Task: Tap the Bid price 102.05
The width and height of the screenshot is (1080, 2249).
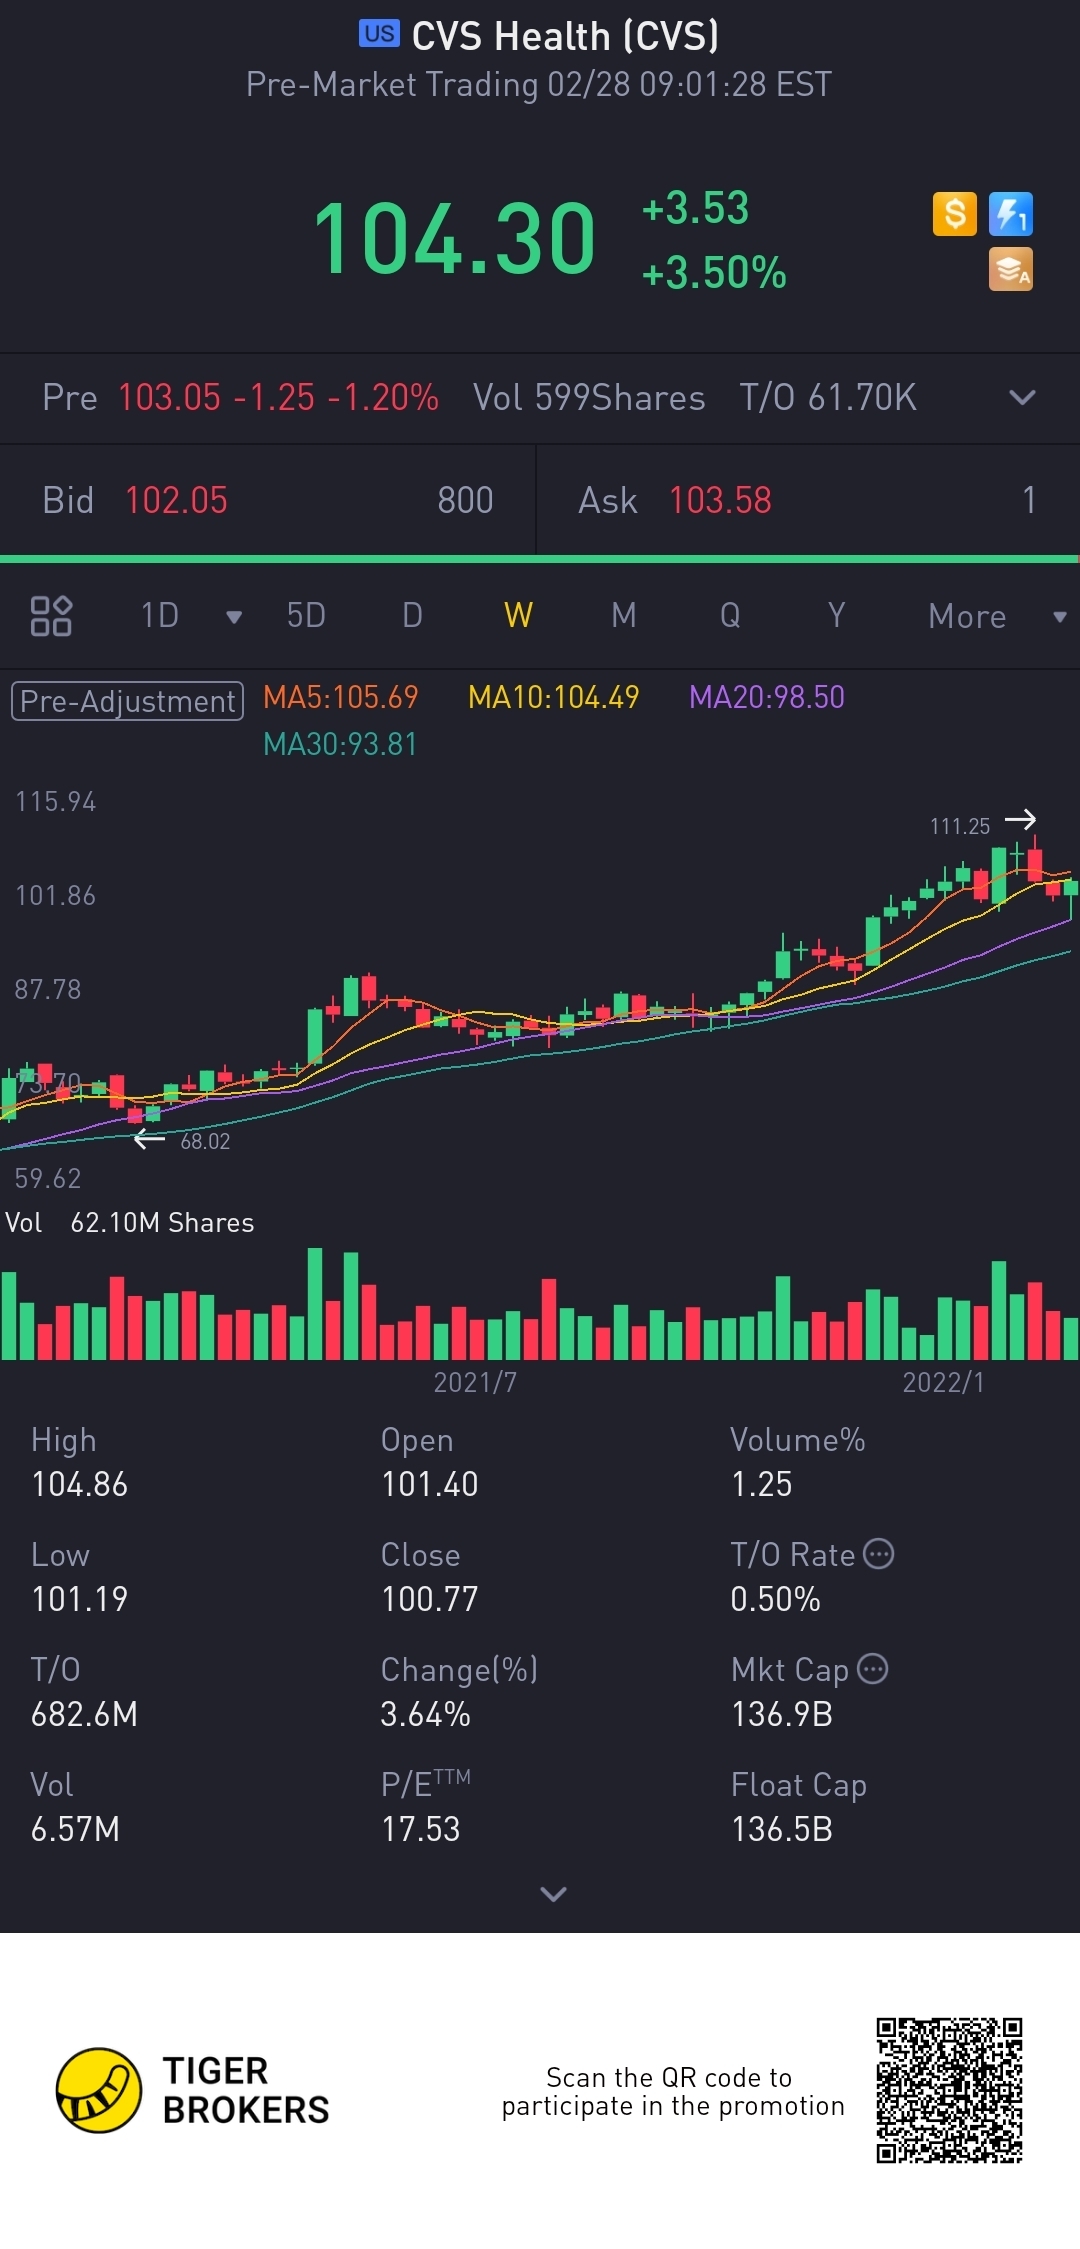Action: pyautogui.click(x=176, y=501)
